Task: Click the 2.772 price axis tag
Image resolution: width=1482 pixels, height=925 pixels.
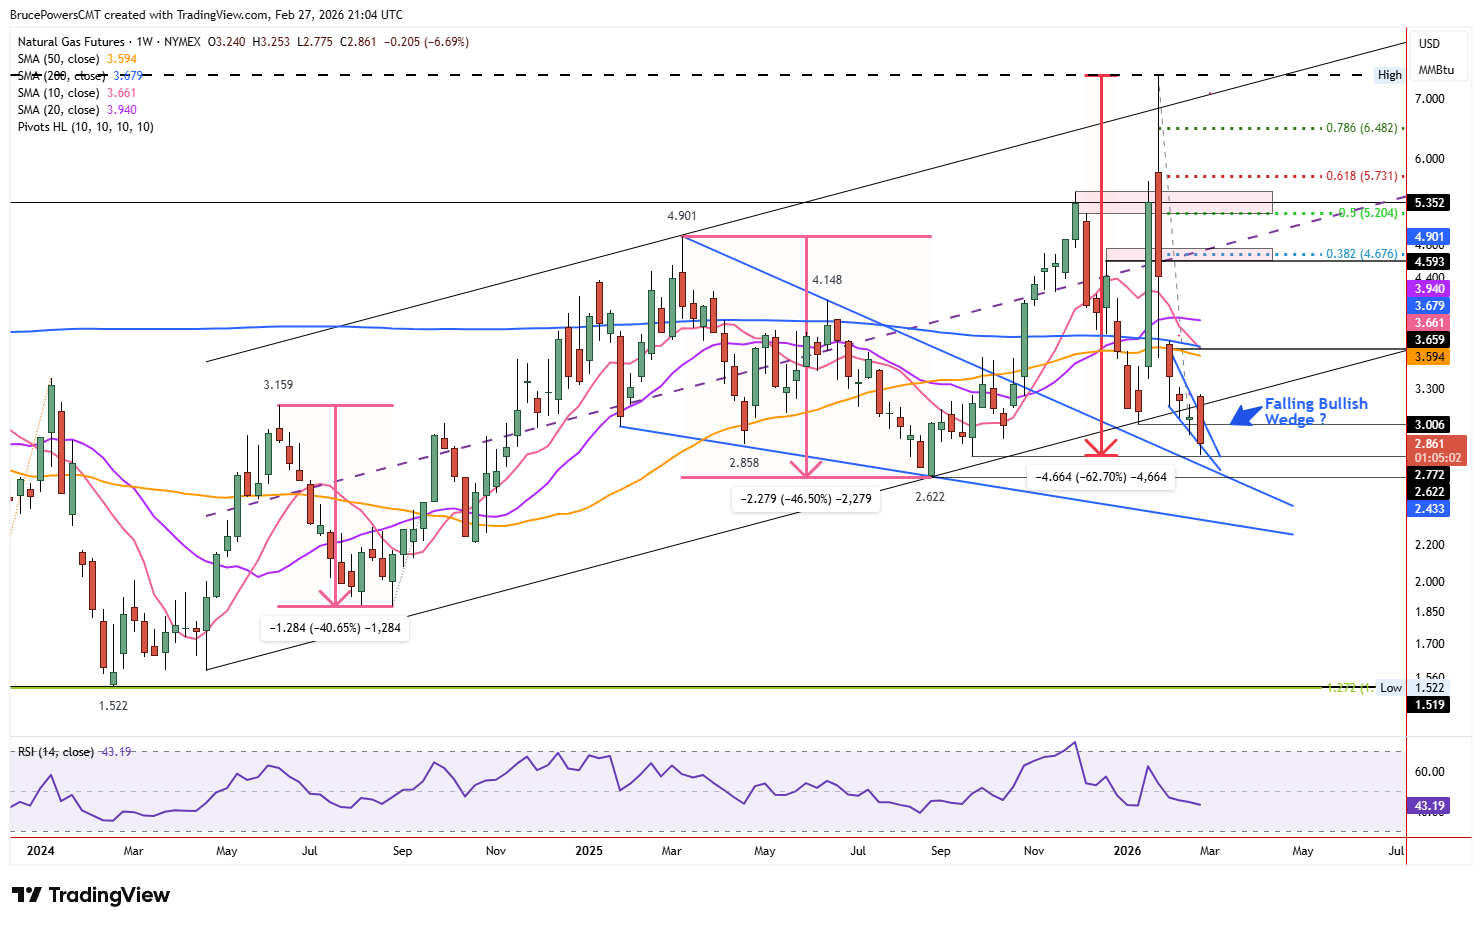Action: [1430, 475]
